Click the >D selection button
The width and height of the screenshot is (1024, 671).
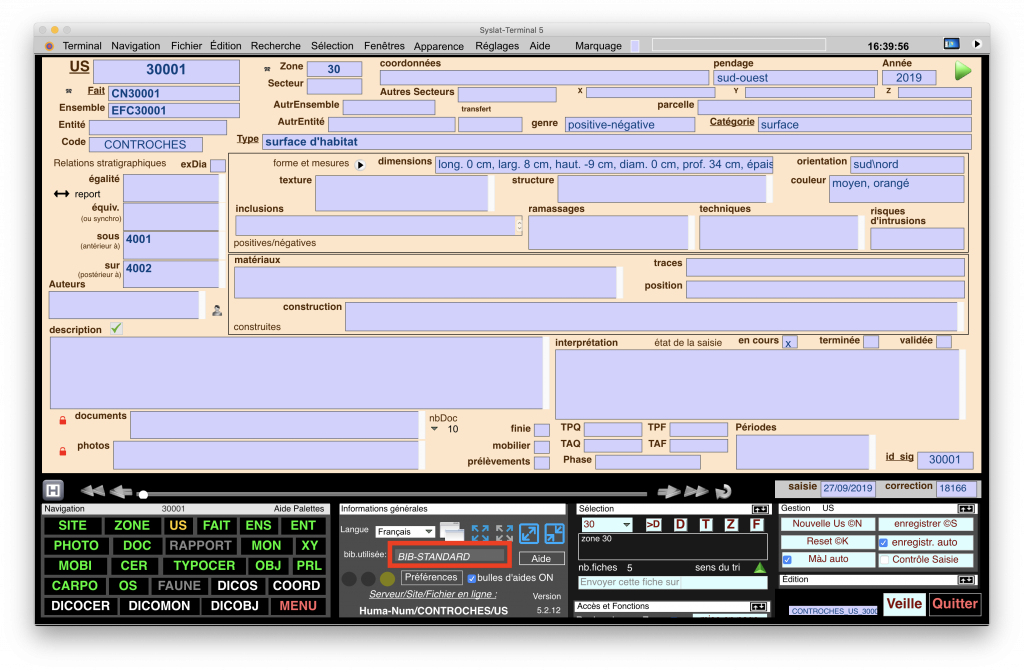653,524
